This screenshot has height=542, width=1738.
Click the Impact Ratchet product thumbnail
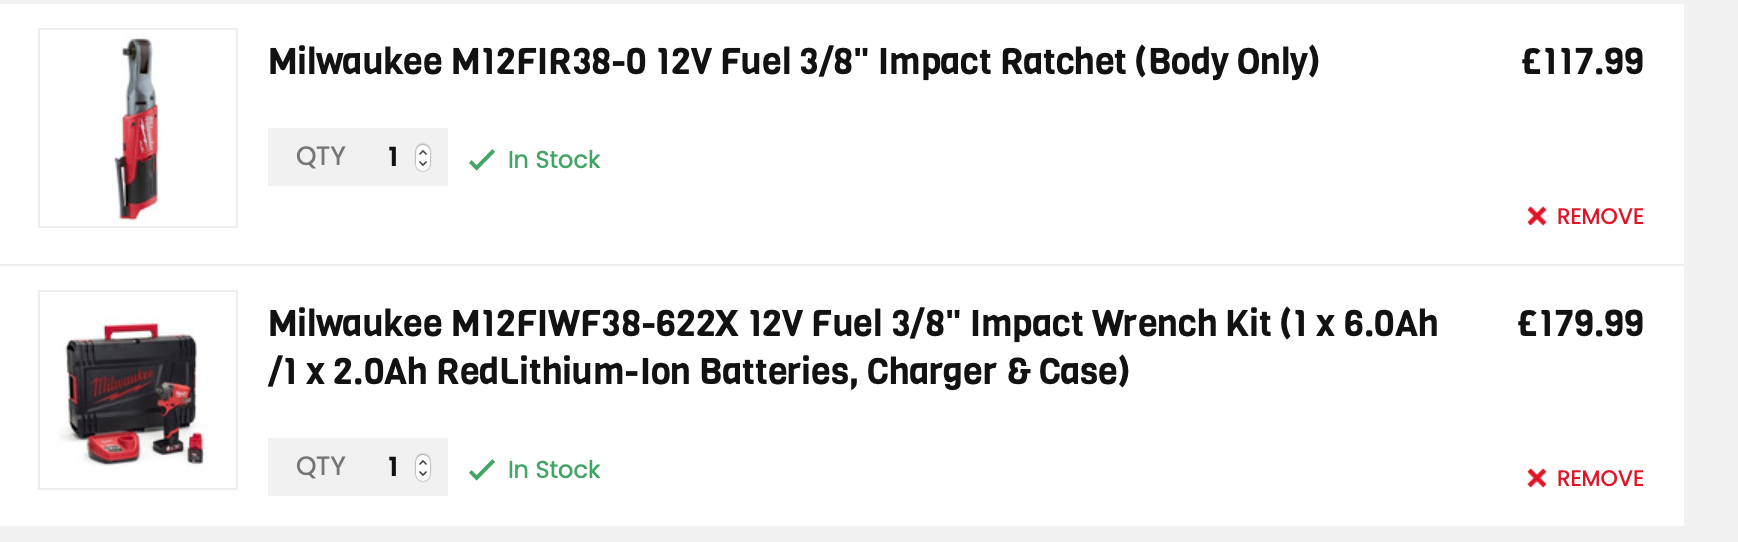pyautogui.click(x=138, y=128)
